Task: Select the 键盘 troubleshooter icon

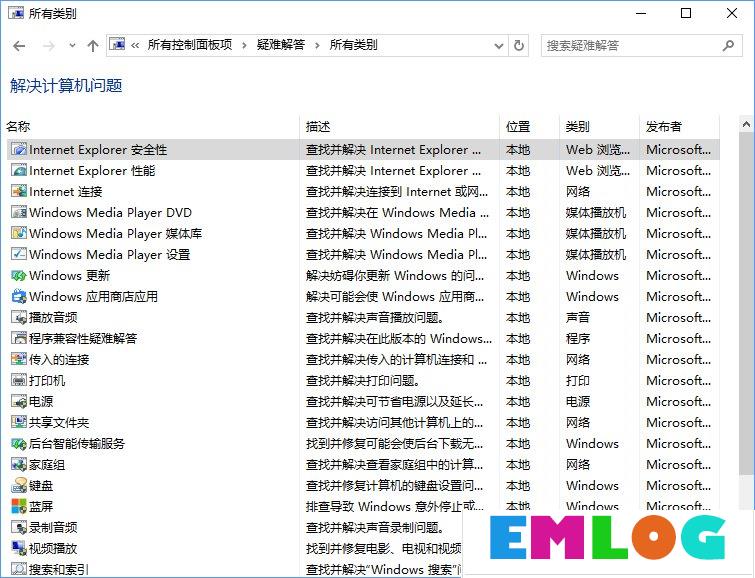Action: (19, 486)
